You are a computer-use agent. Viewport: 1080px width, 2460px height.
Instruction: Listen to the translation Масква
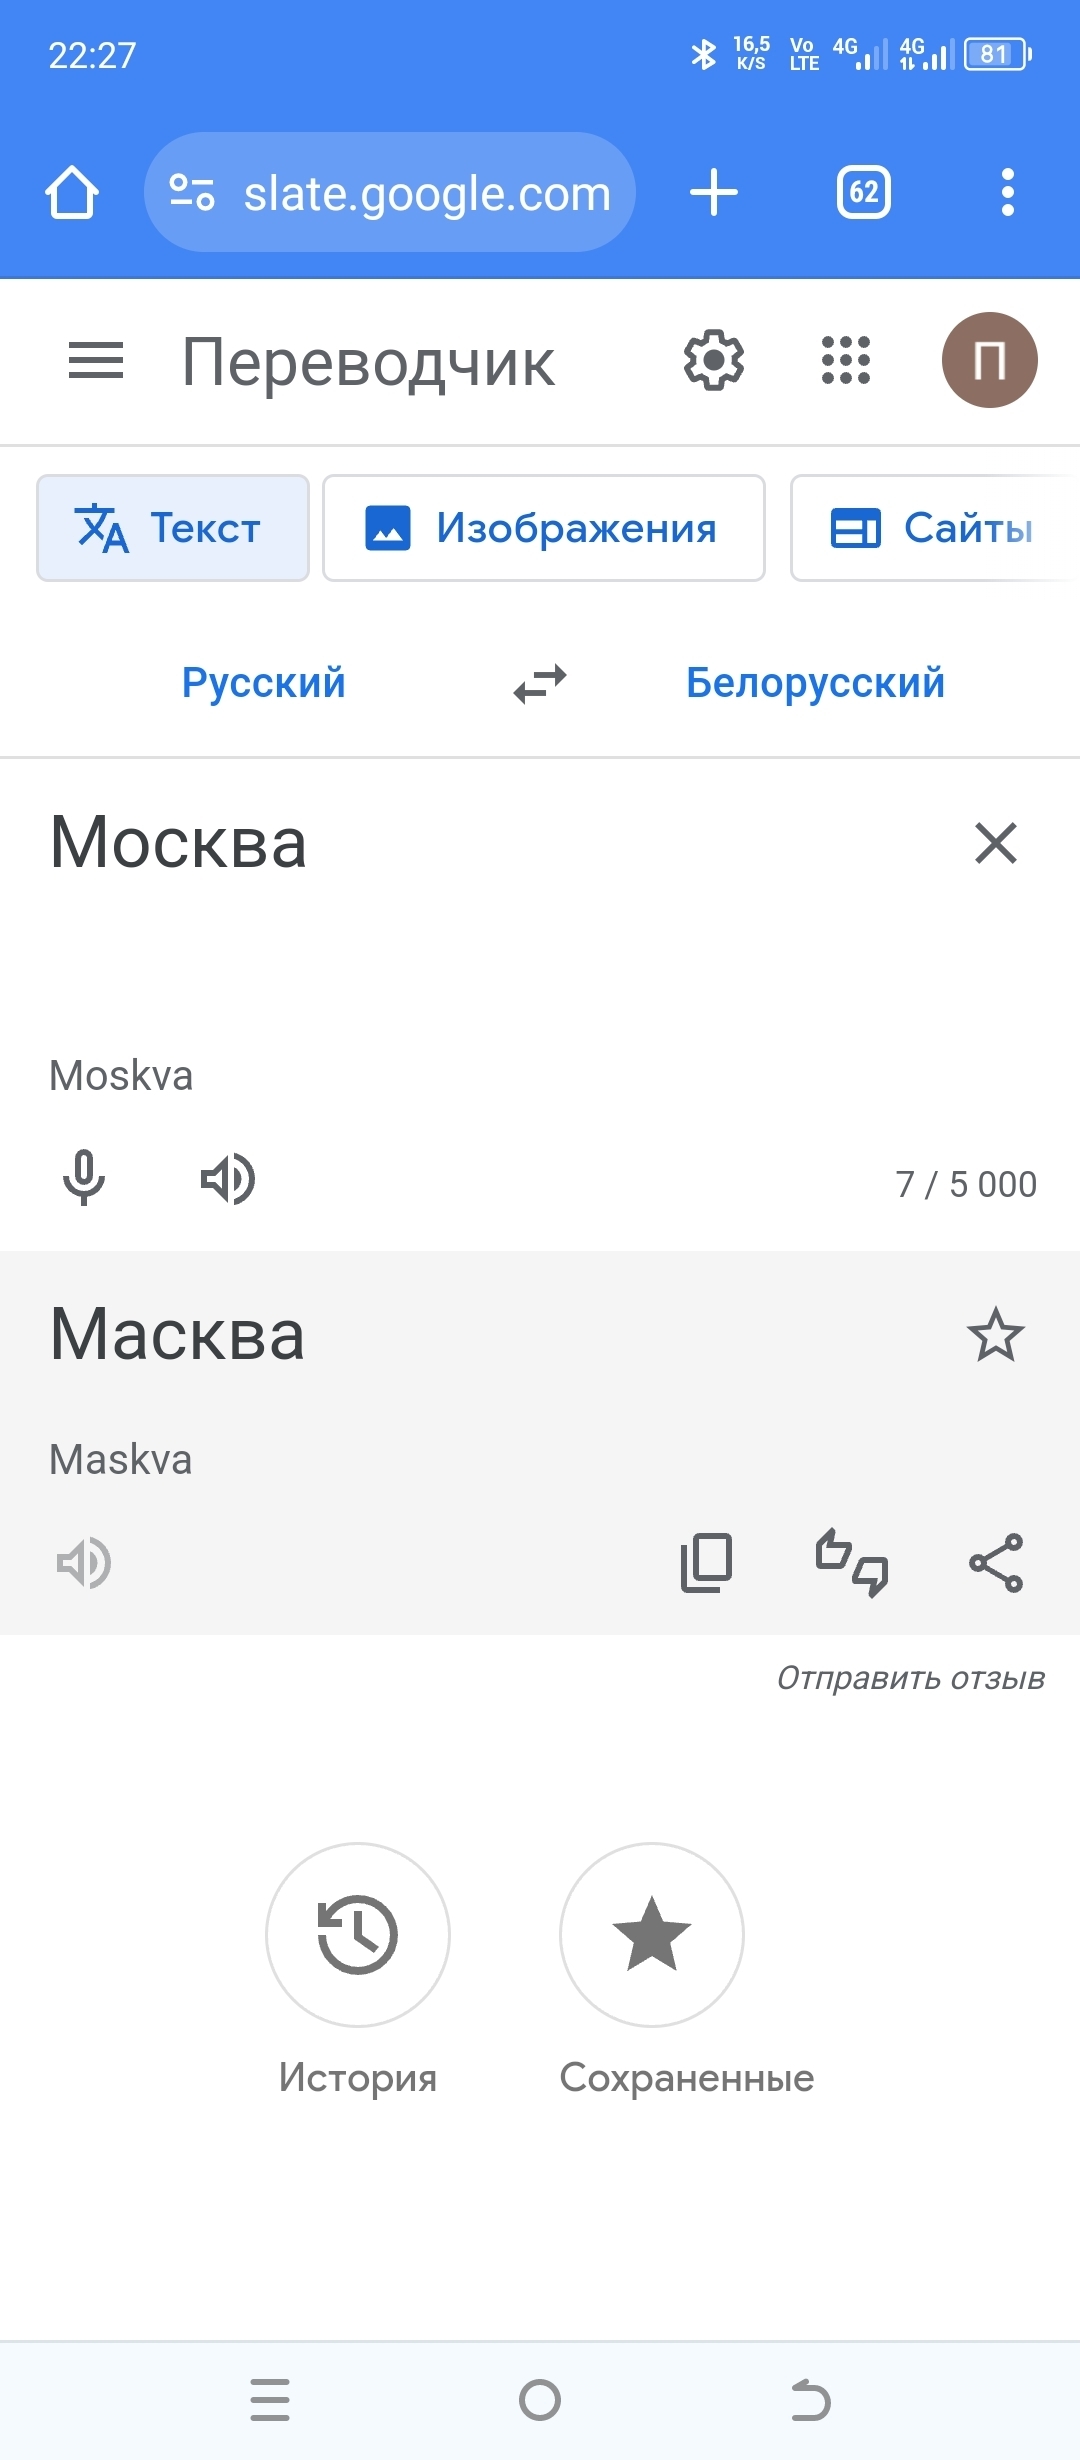pos(84,1562)
